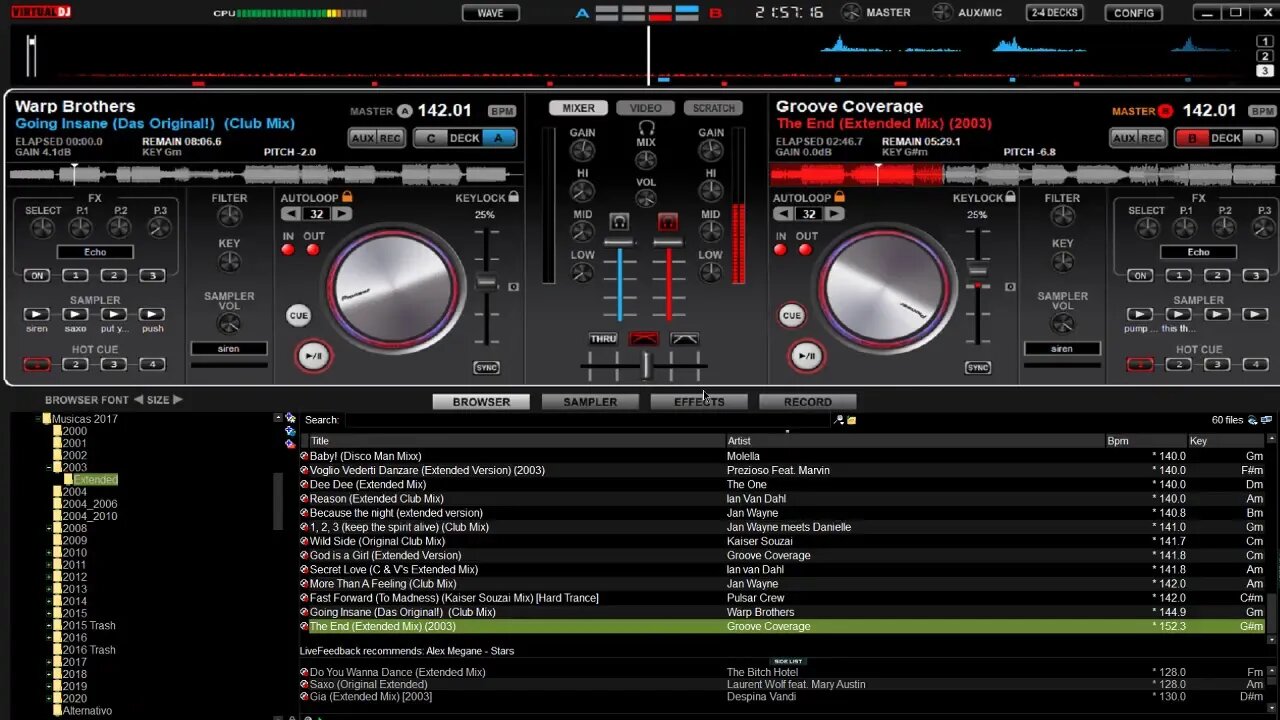
Task: Open the BROWSER tab
Action: (x=481, y=402)
